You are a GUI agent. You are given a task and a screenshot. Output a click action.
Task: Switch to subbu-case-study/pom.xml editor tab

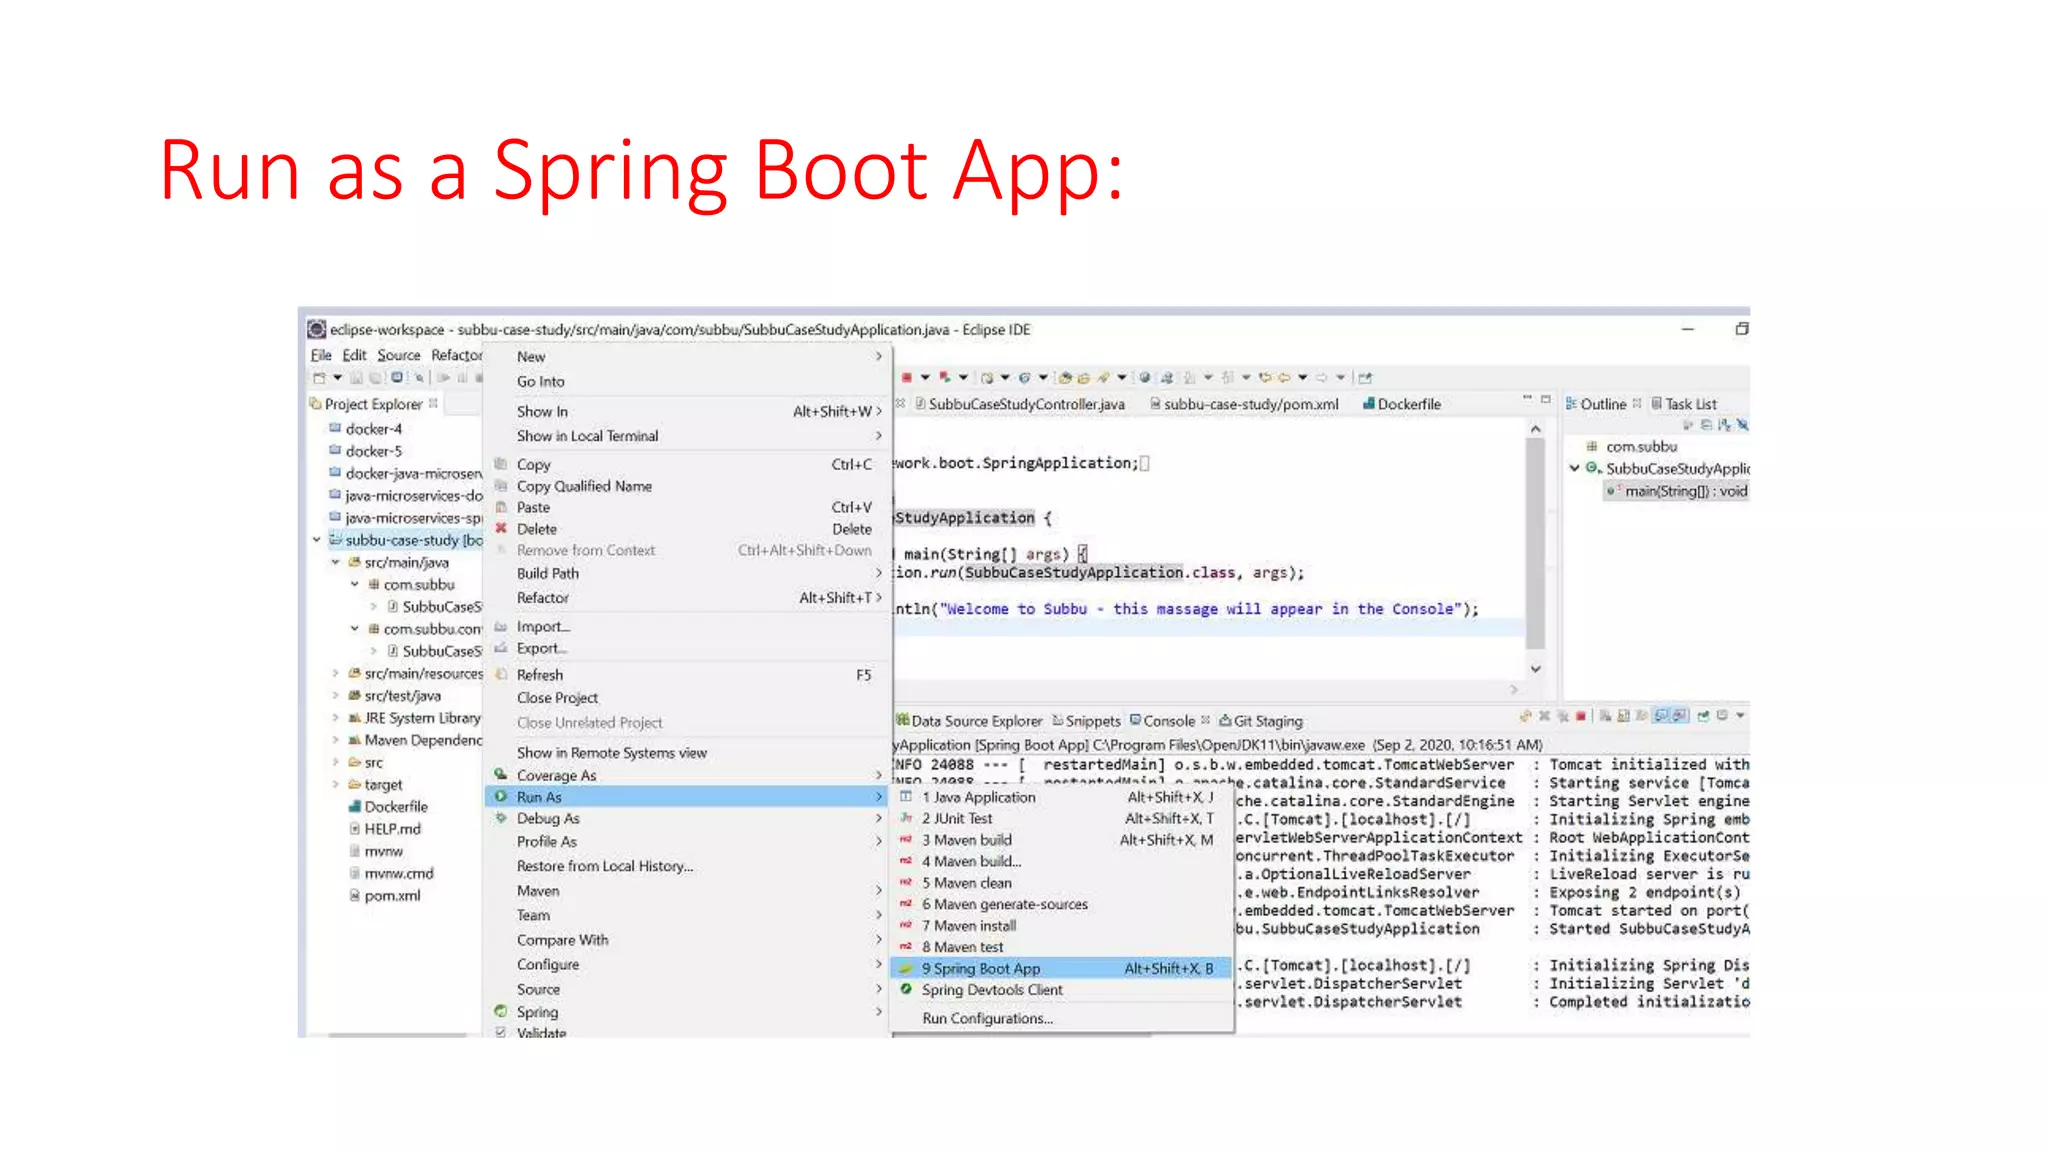pyautogui.click(x=1244, y=404)
